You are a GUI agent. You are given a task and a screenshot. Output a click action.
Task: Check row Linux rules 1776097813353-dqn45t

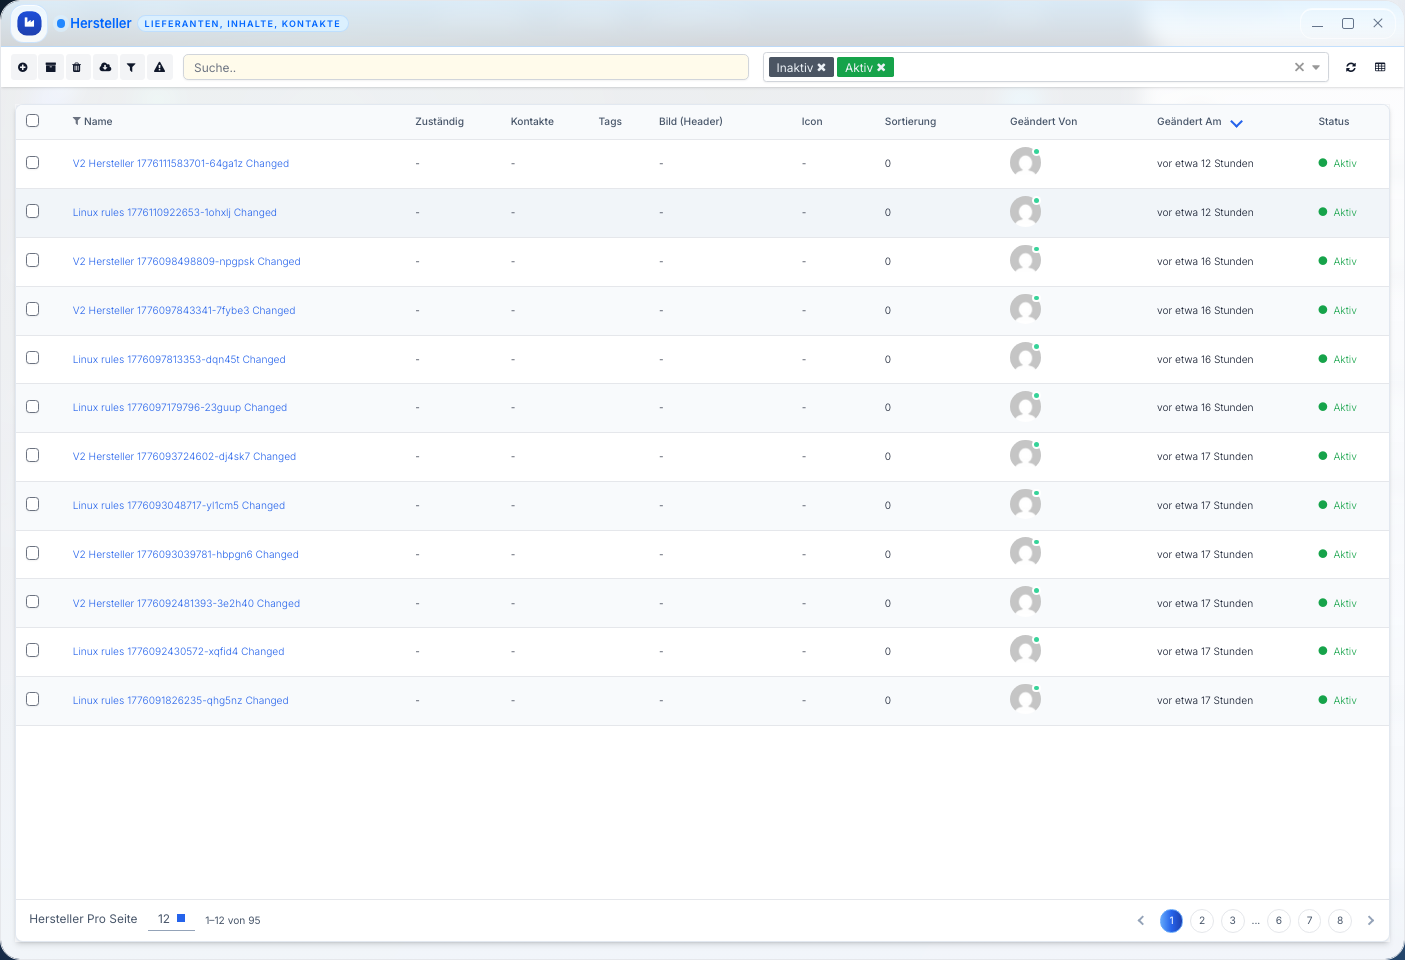tap(33, 357)
